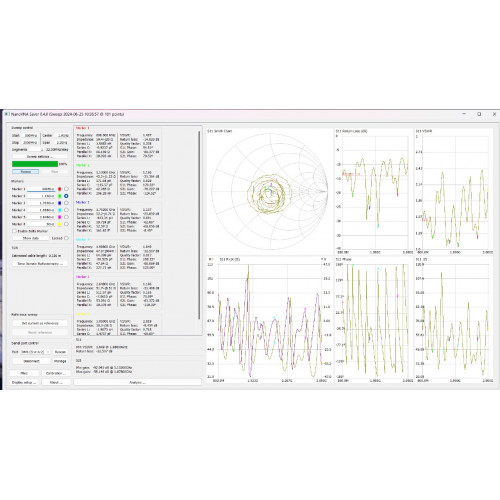Open the magenta Marker 5 color swatch
The width and height of the screenshot is (500, 500).
(60, 217)
